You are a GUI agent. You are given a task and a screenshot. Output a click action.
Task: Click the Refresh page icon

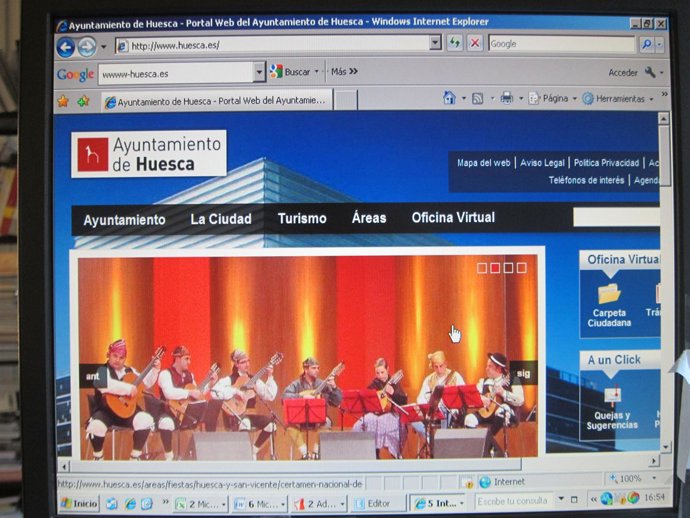(x=455, y=43)
